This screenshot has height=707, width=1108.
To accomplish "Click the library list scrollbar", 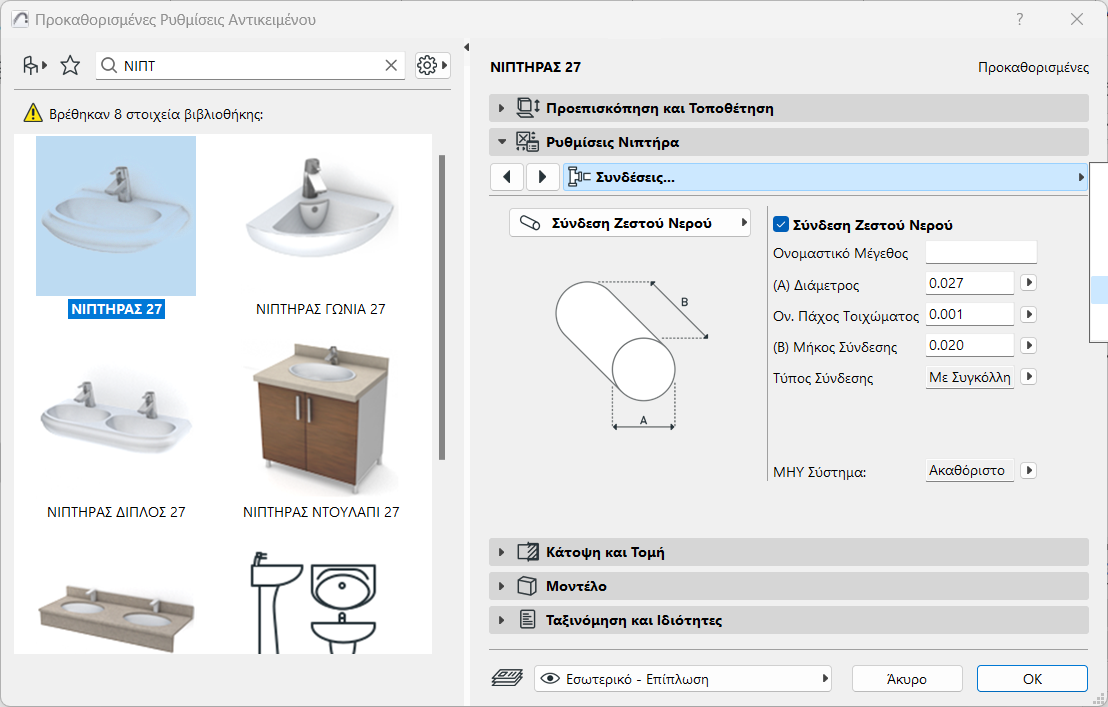I will 442,307.
